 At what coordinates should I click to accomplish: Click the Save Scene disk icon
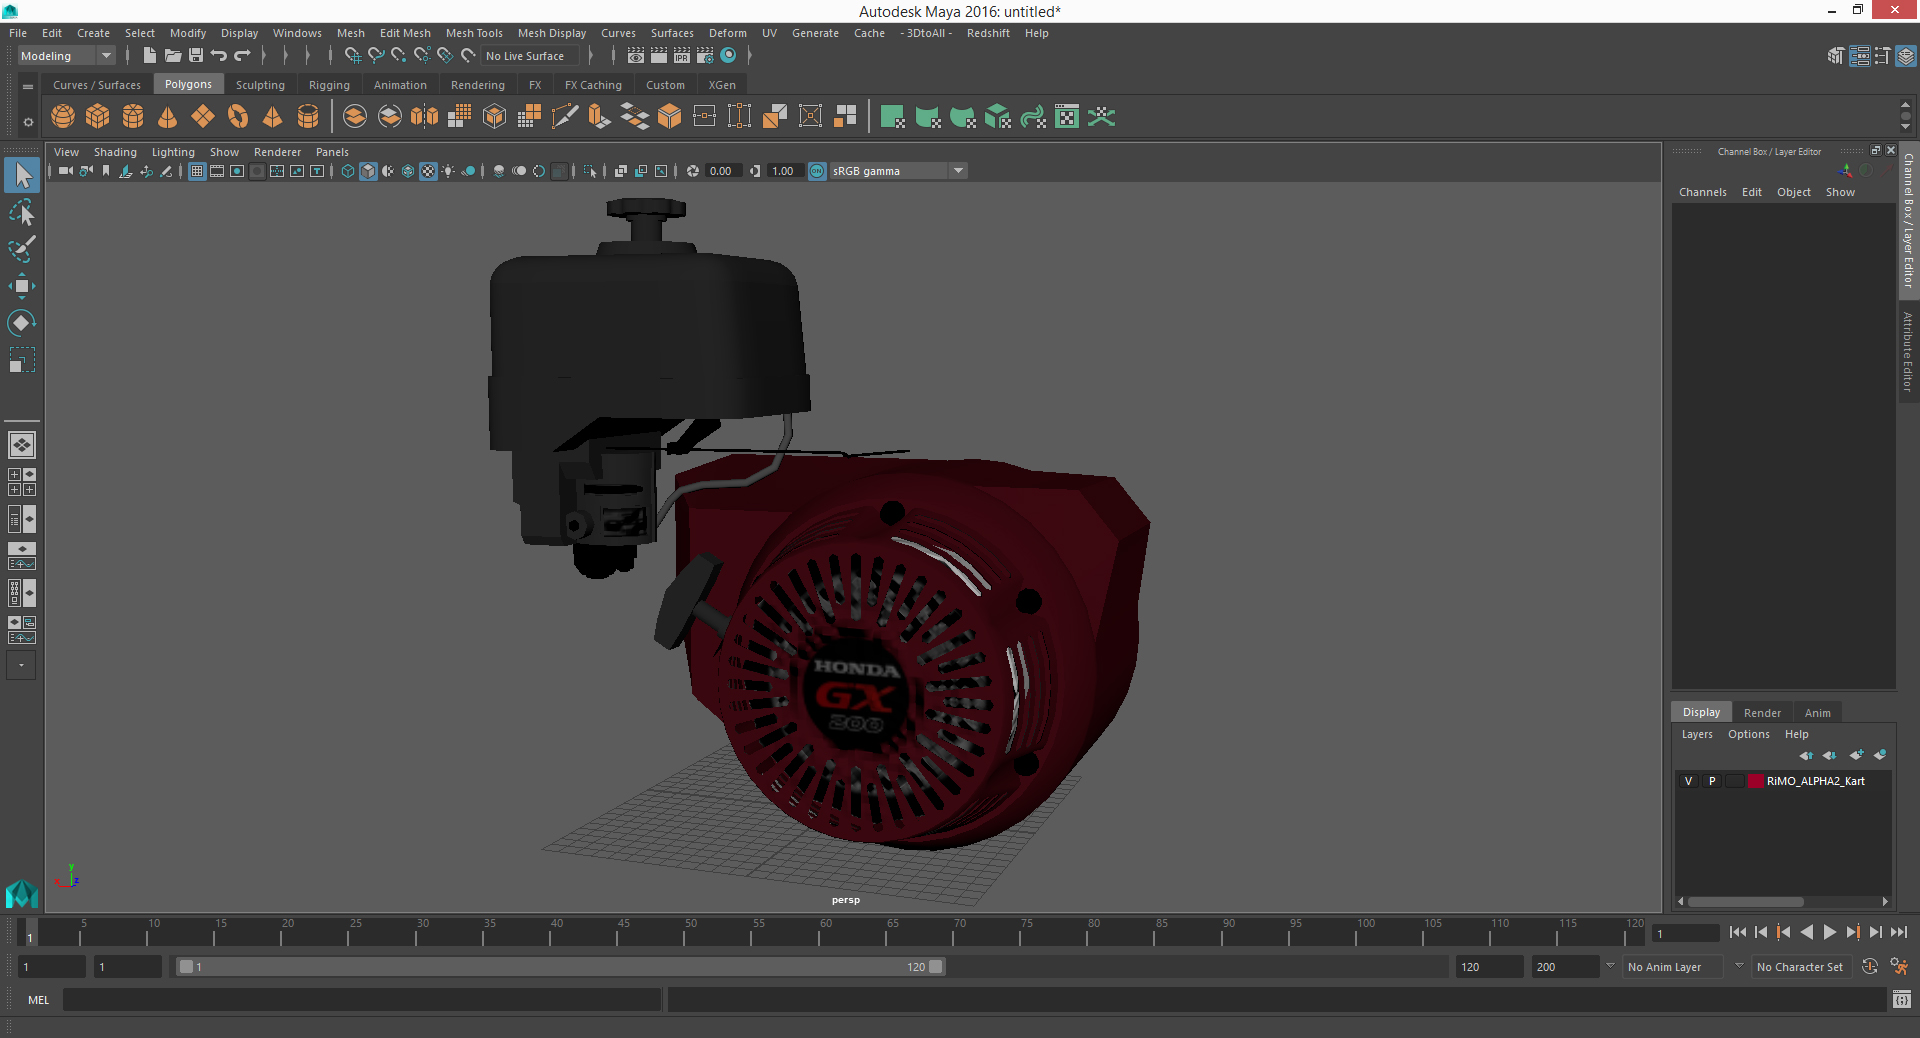click(196, 56)
